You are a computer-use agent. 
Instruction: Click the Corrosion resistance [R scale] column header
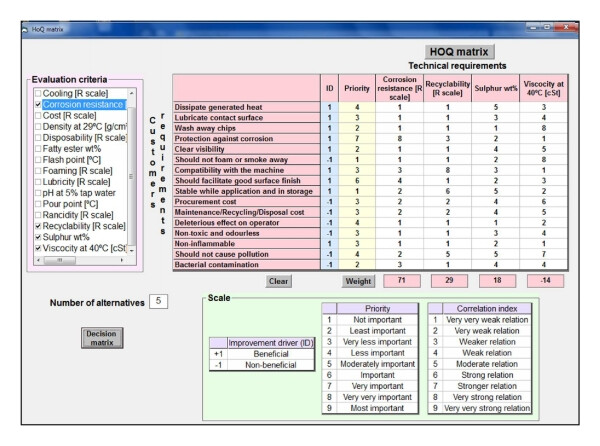pyautogui.click(x=399, y=88)
